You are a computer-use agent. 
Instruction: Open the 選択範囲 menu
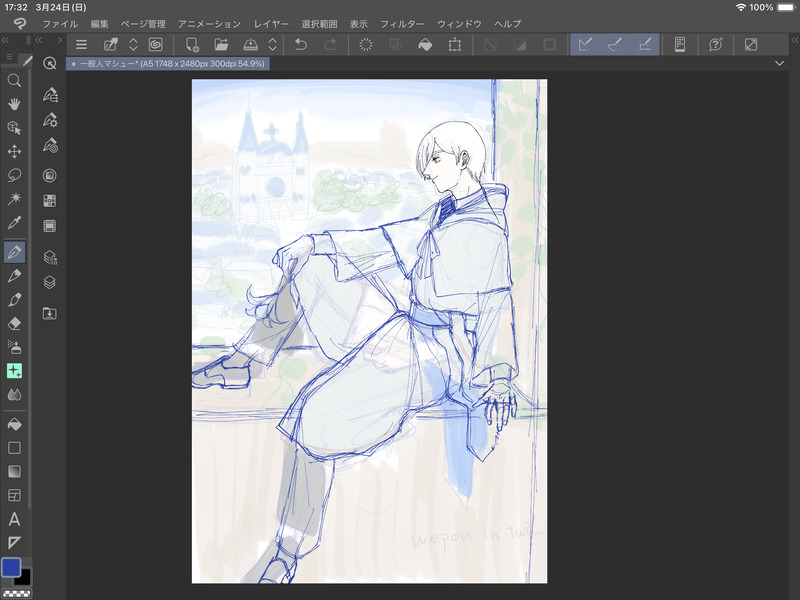319,24
